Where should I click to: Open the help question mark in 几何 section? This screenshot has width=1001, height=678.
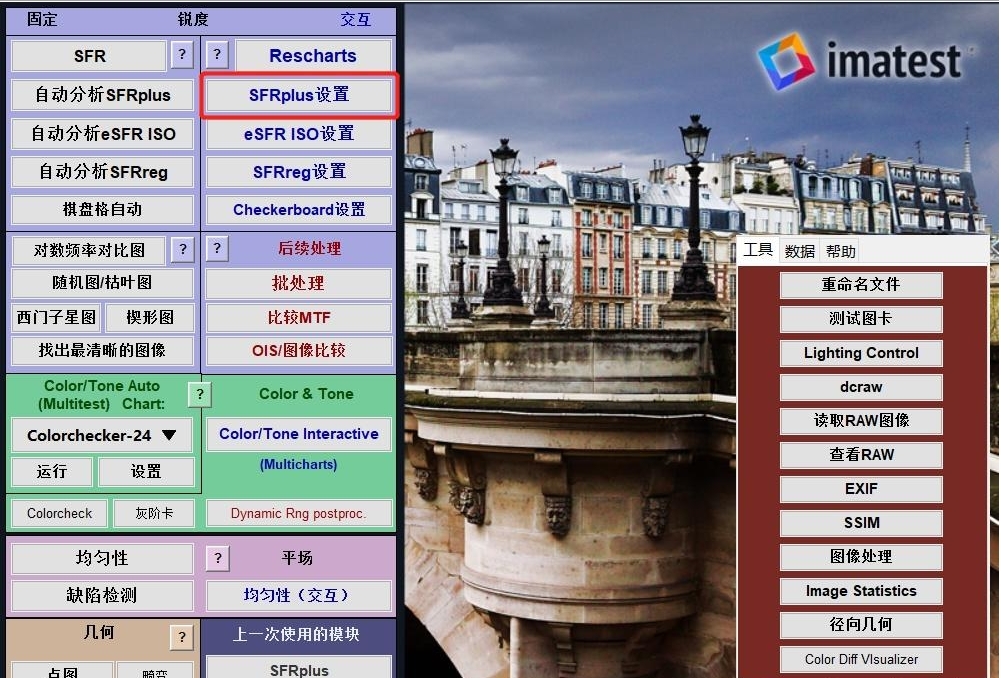[182, 637]
